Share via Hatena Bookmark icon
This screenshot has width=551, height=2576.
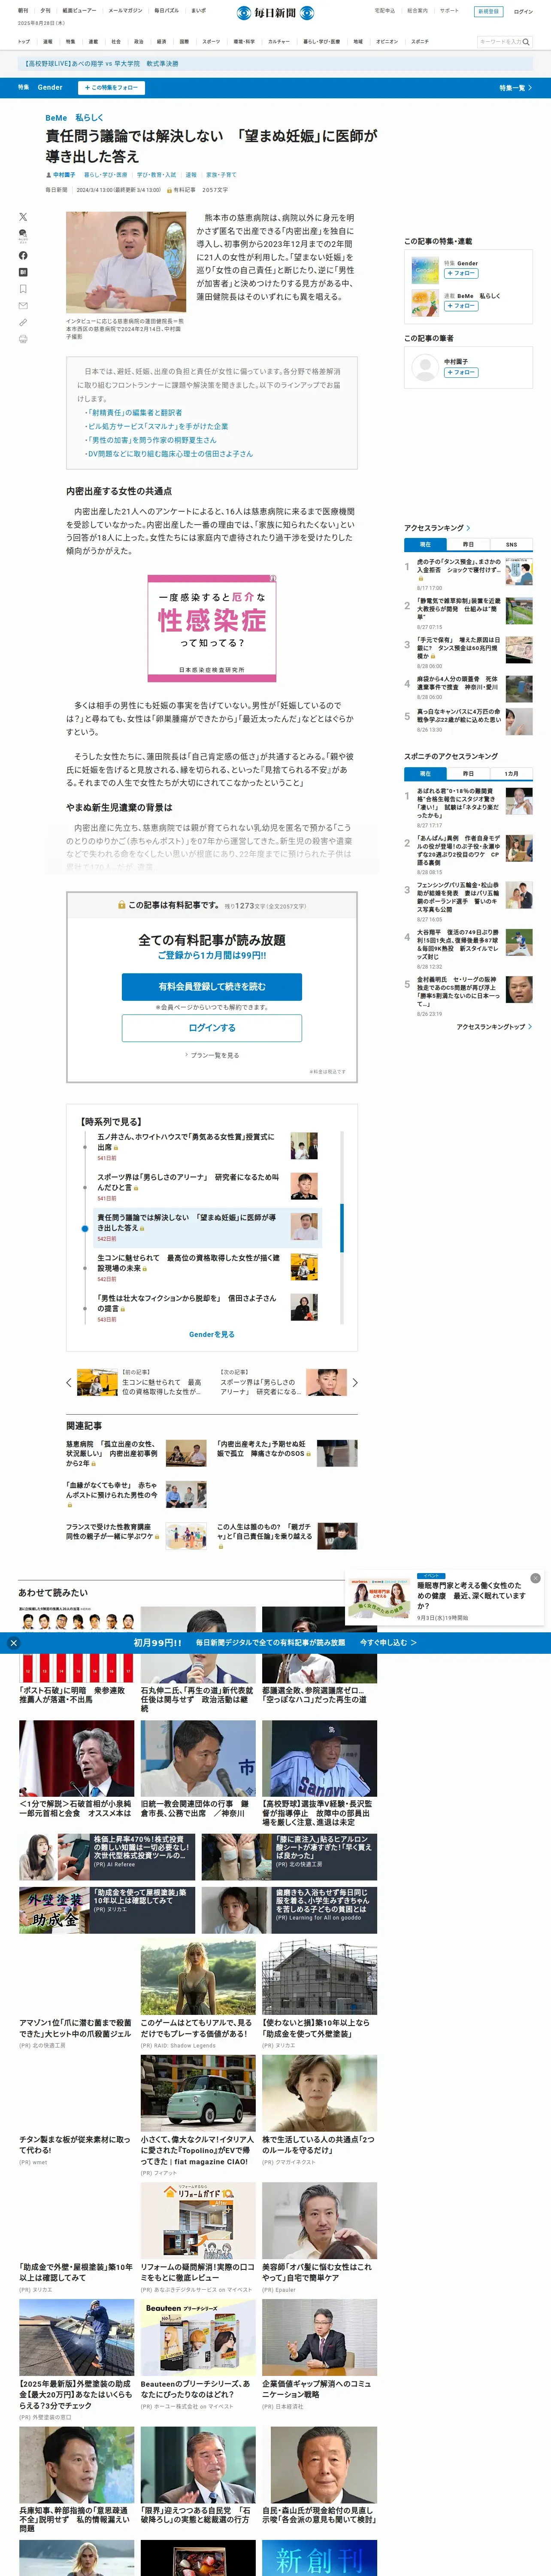pos(23,272)
